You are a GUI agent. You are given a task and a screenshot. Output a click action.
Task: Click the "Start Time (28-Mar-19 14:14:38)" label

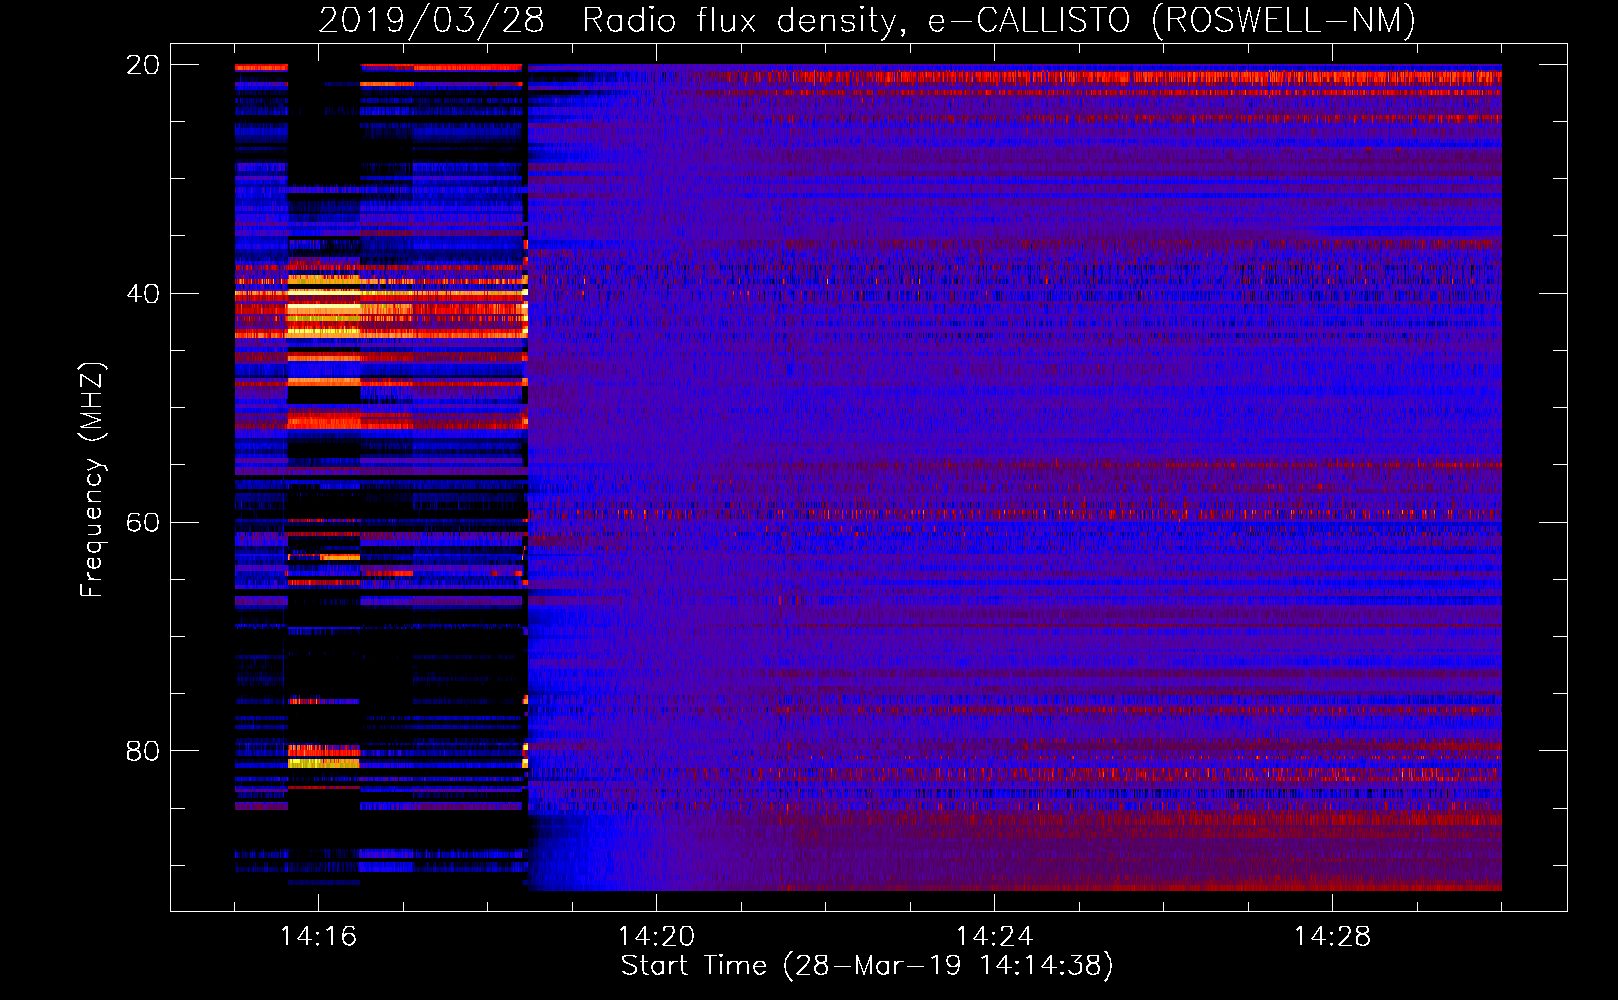click(x=867, y=966)
